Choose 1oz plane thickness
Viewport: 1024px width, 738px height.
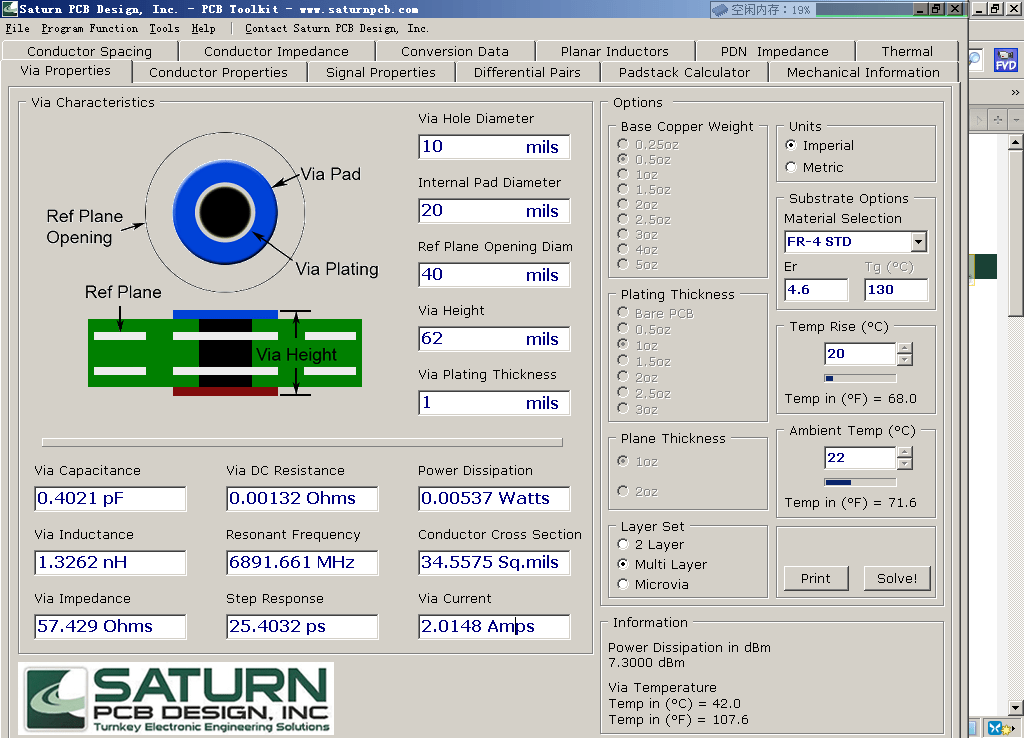pyautogui.click(x=637, y=462)
